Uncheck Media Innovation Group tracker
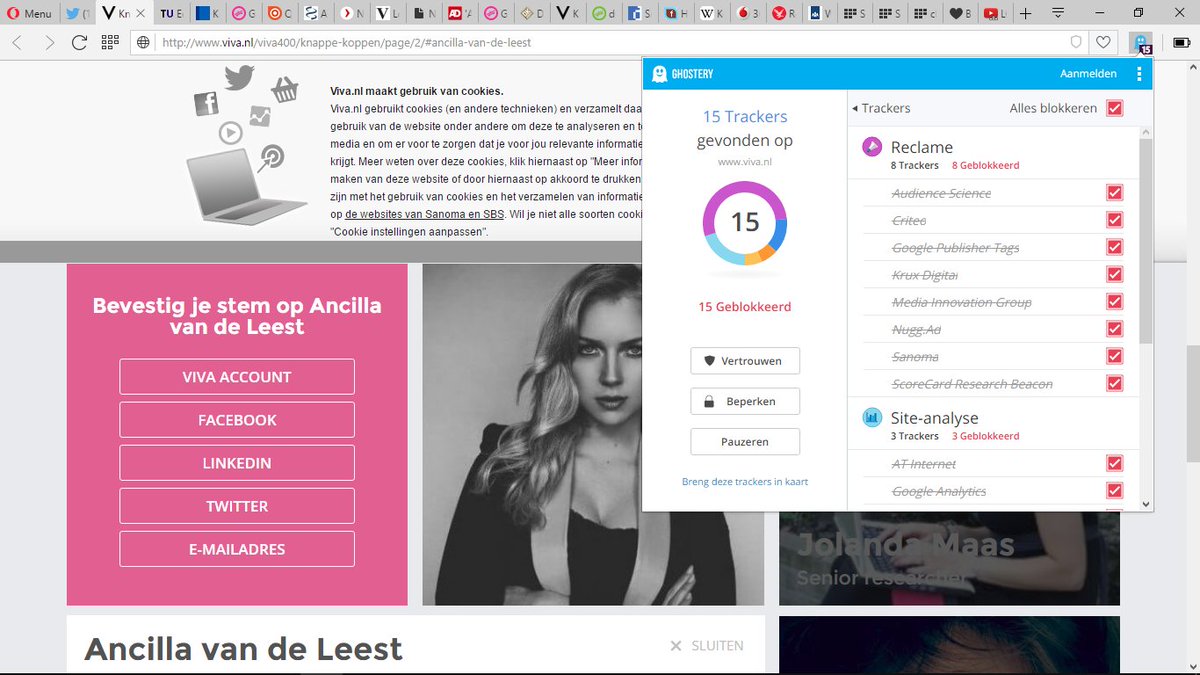Viewport: 1200px width, 675px height. point(1115,301)
